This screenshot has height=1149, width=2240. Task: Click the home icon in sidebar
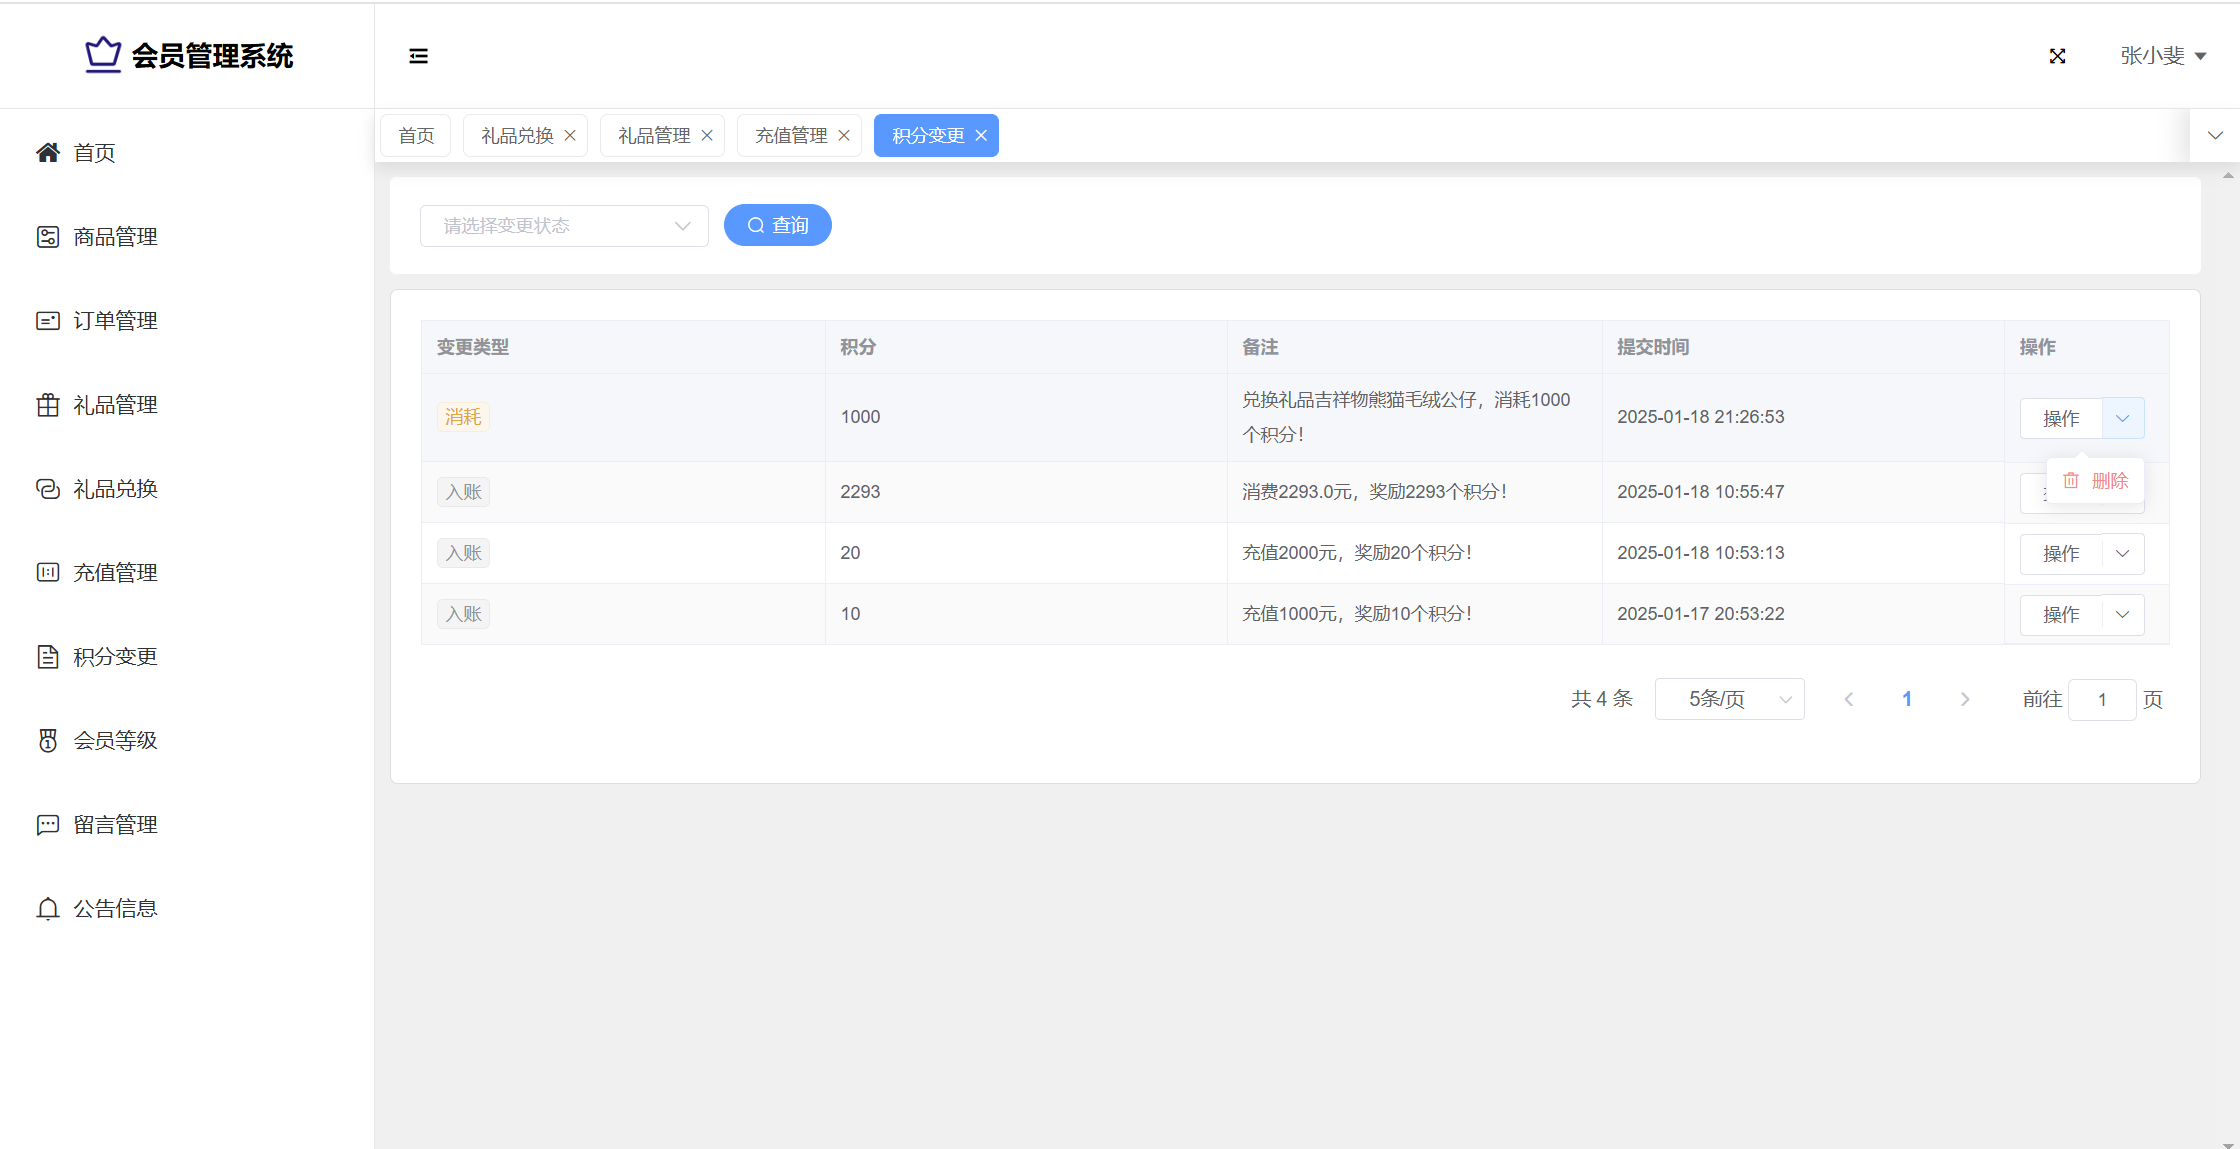click(48, 152)
